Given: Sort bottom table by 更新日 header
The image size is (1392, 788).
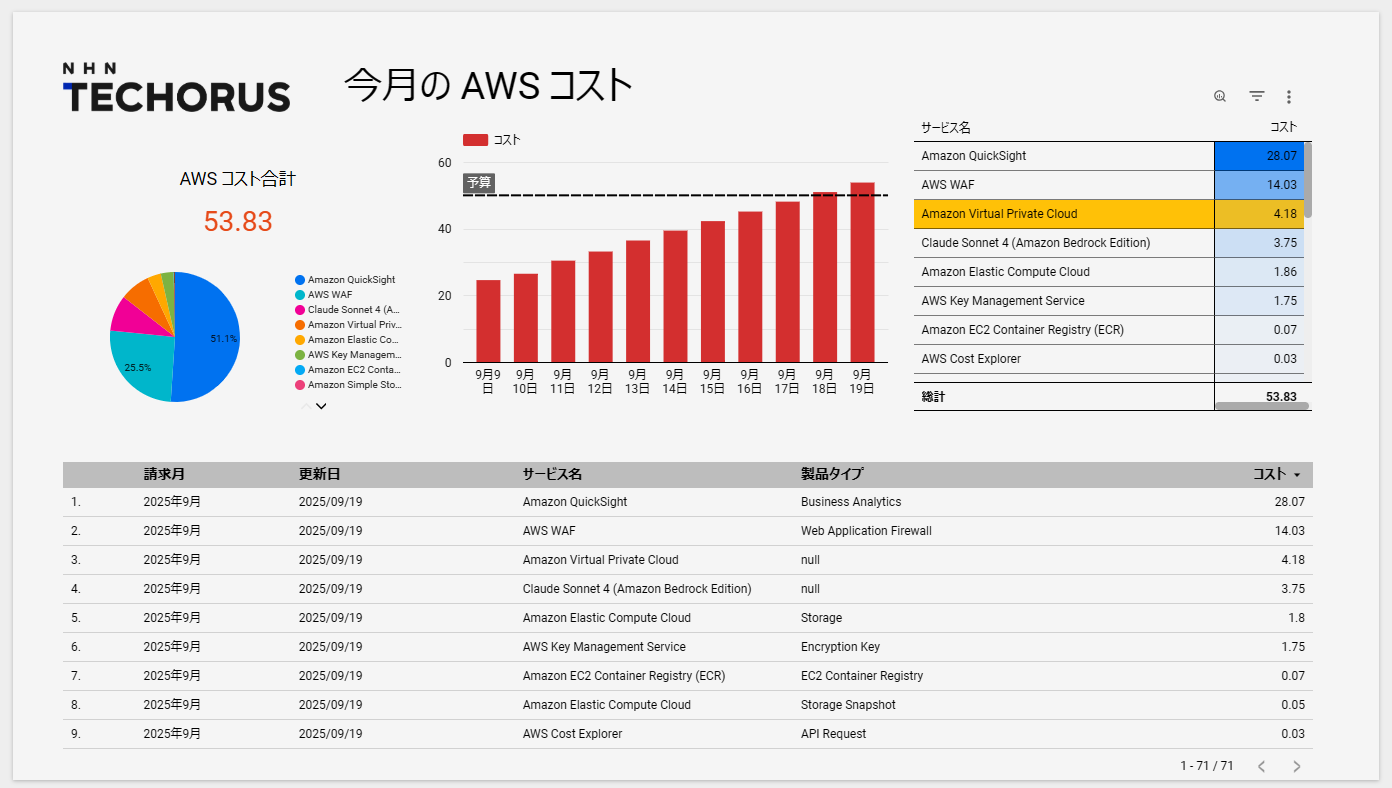Looking at the screenshot, I should click(320, 474).
